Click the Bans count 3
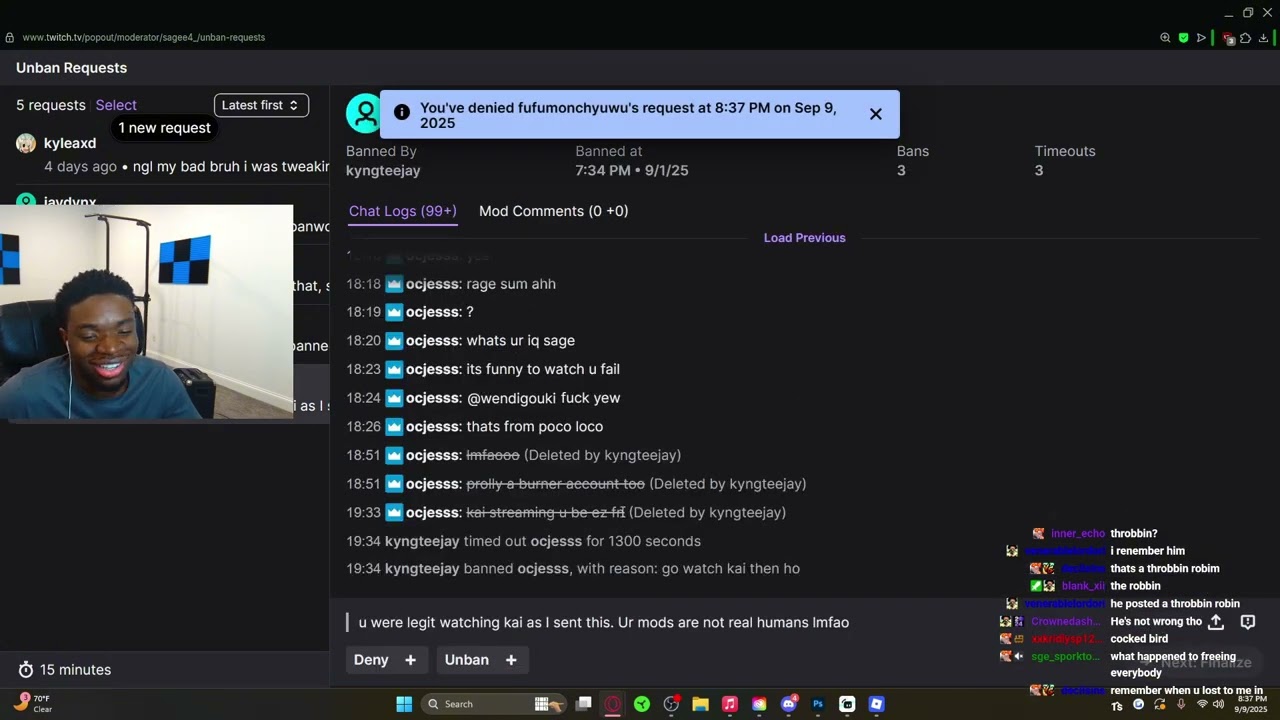 click(x=901, y=171)
